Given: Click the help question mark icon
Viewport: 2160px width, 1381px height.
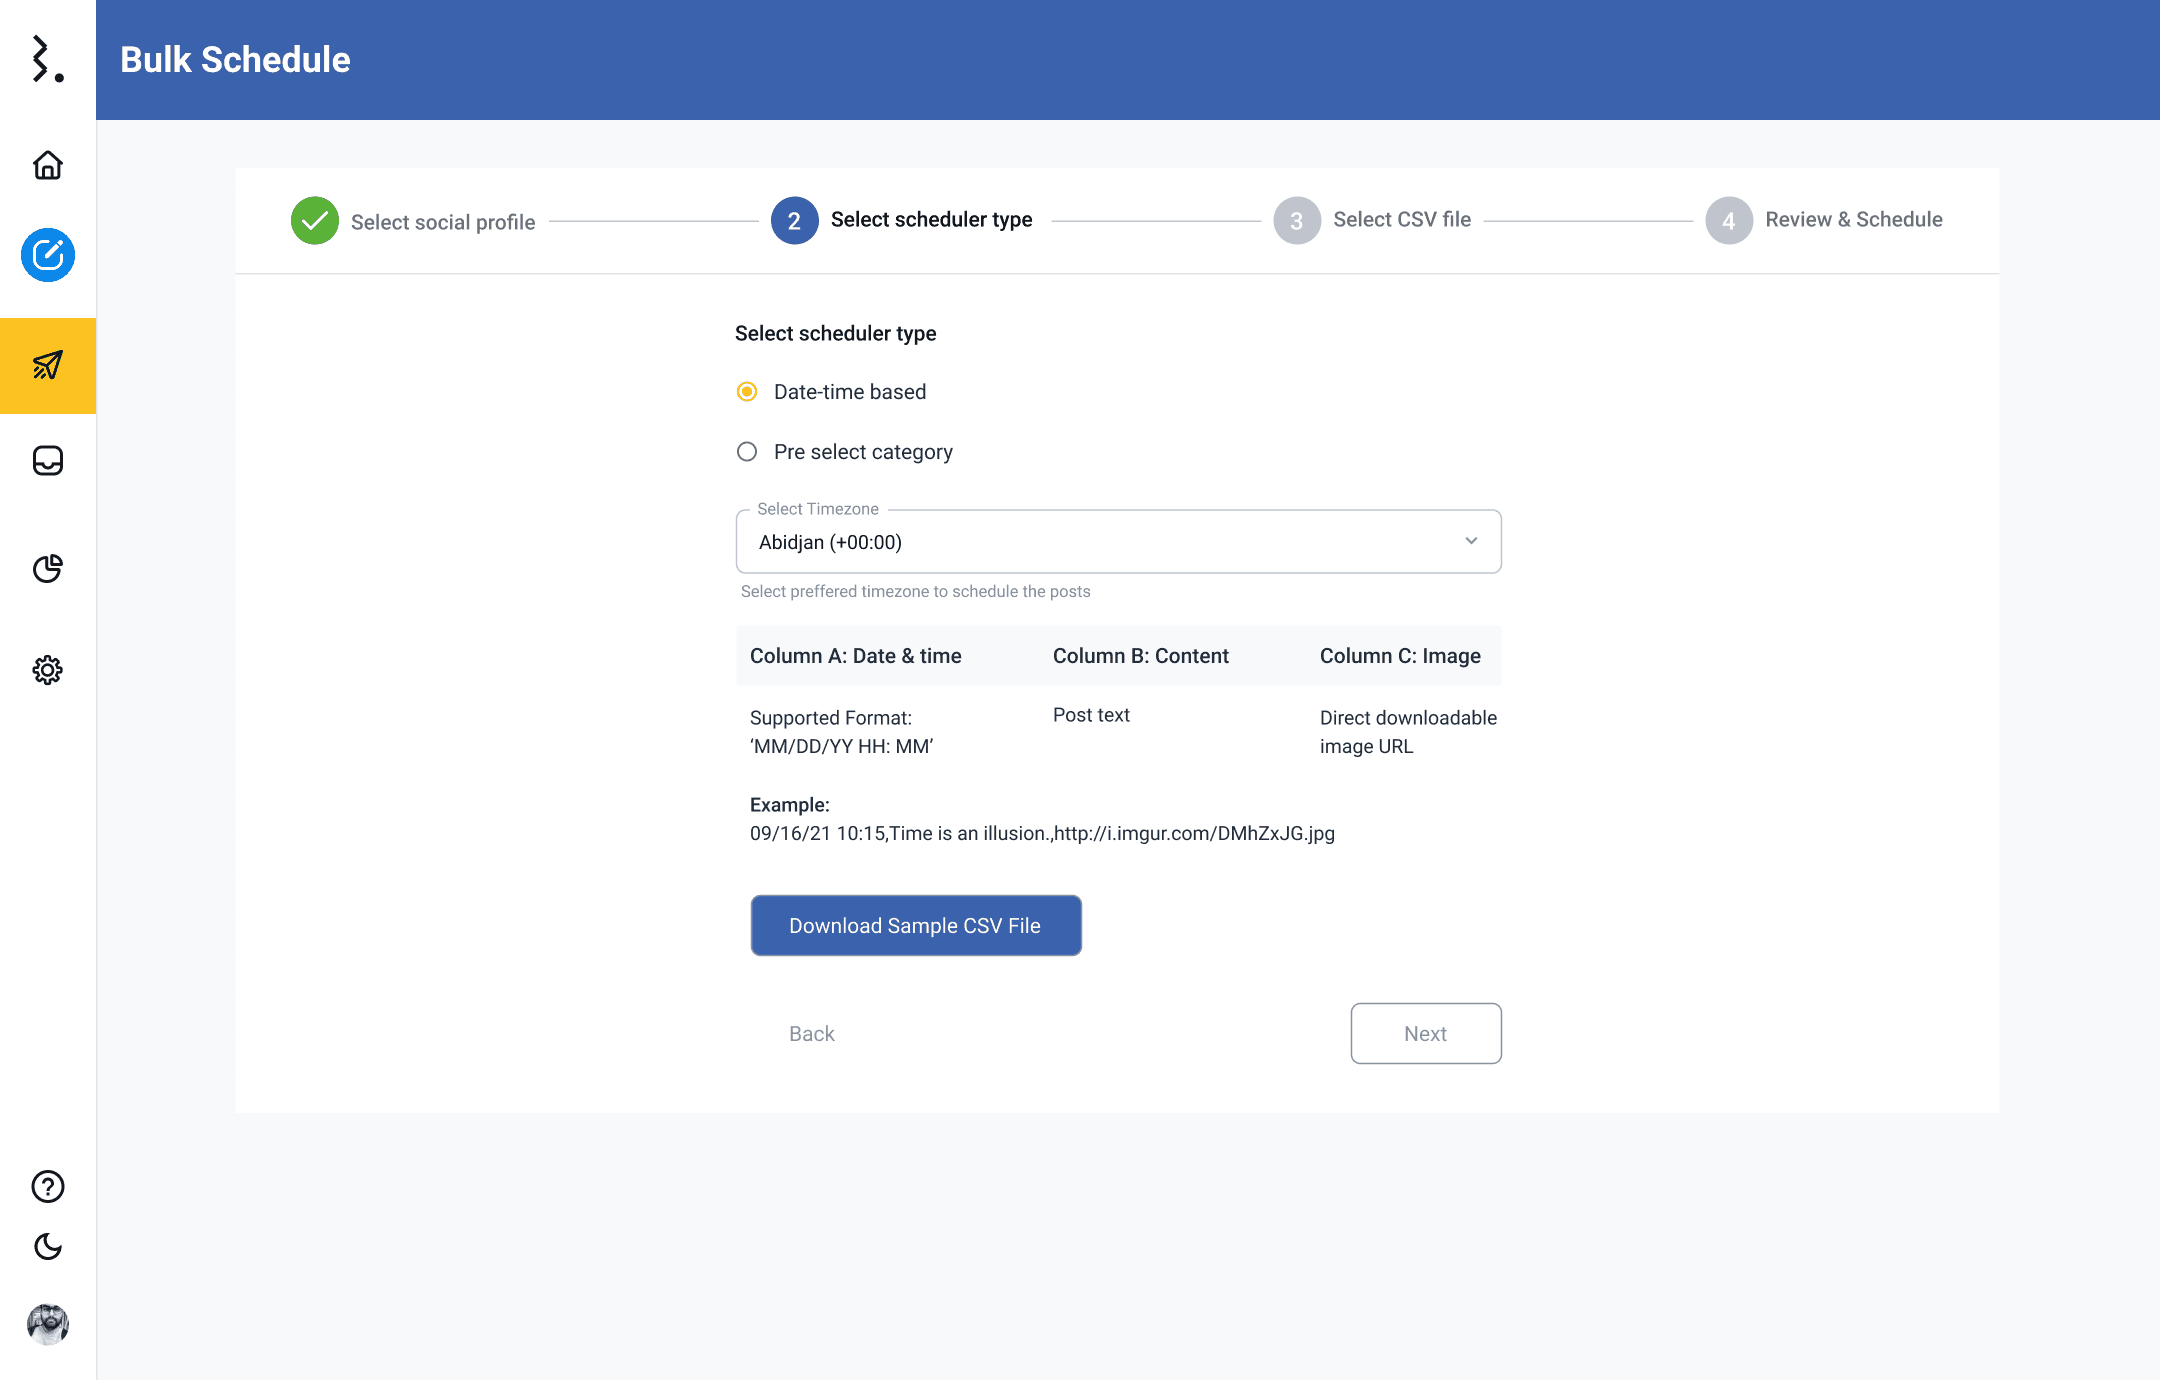Looking at the screenshot, I should 48,1187.
